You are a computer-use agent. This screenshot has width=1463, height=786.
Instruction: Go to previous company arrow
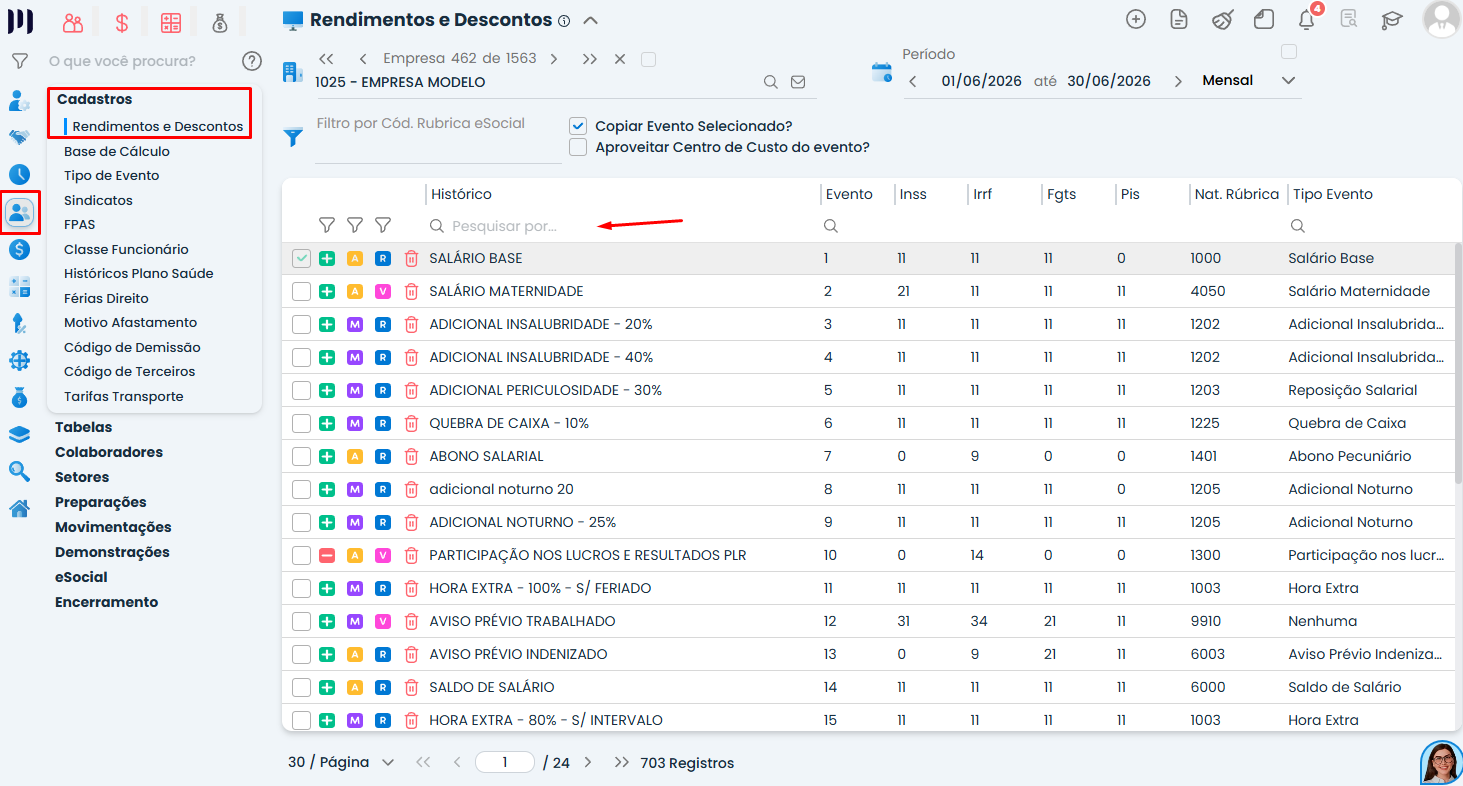point(362,59)
